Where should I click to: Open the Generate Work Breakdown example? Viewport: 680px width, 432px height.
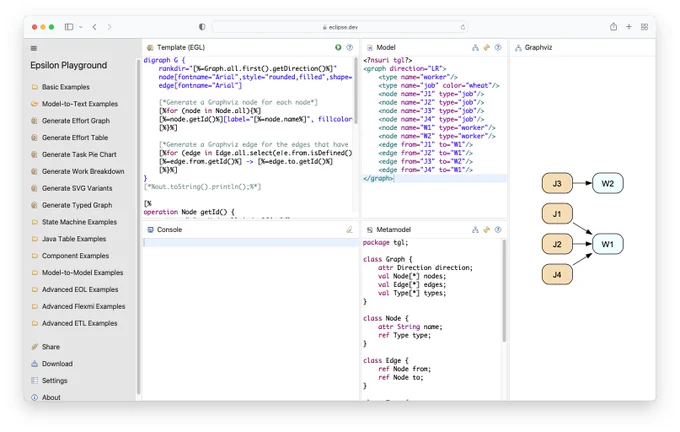pos(78,172)
